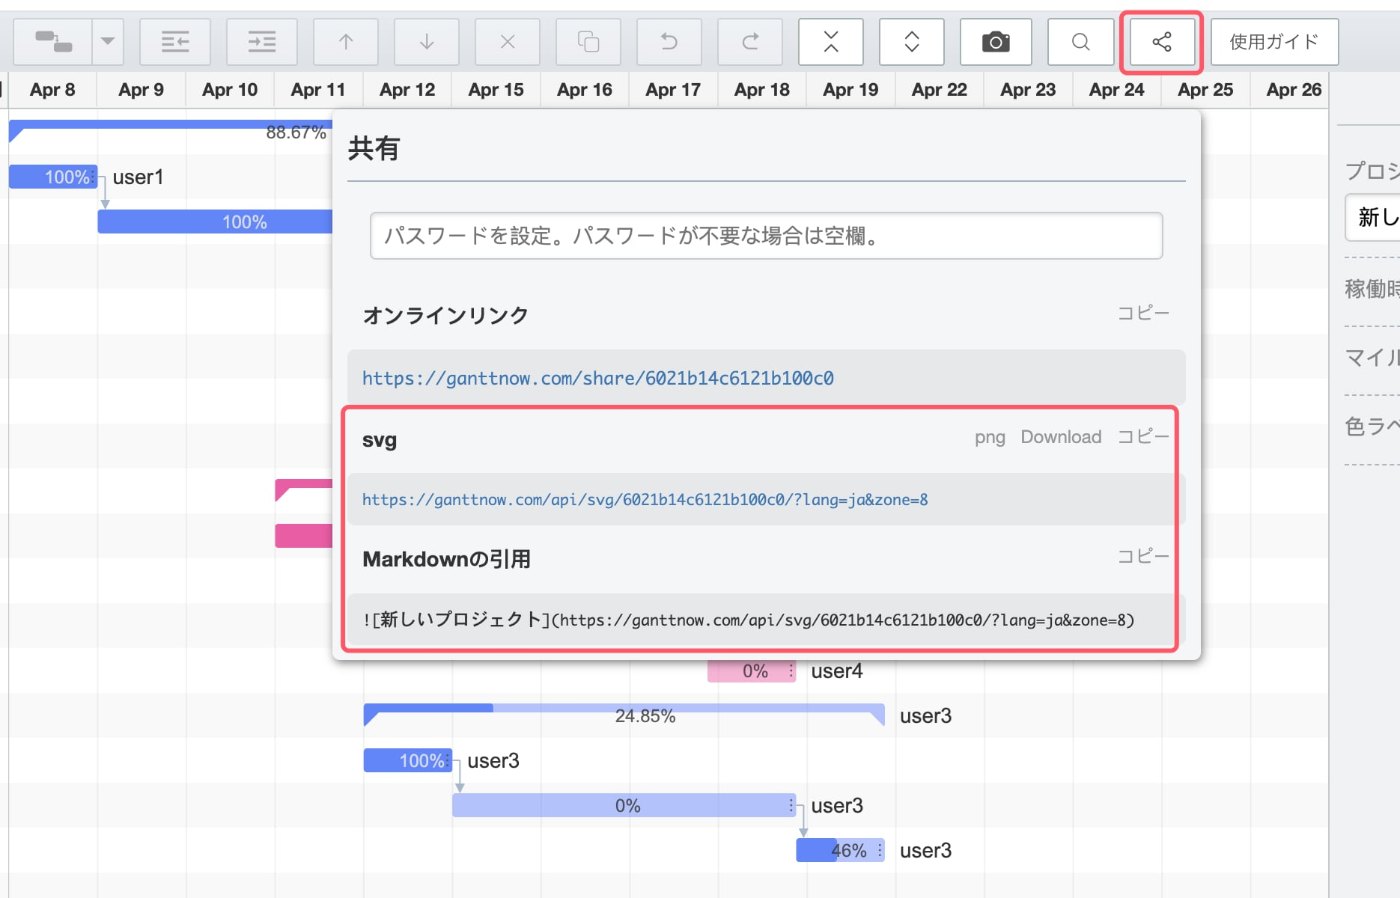Click the indent task icon
Image resolution: width=1400 pixels, height=898 pixels.
tap(262, 42)
